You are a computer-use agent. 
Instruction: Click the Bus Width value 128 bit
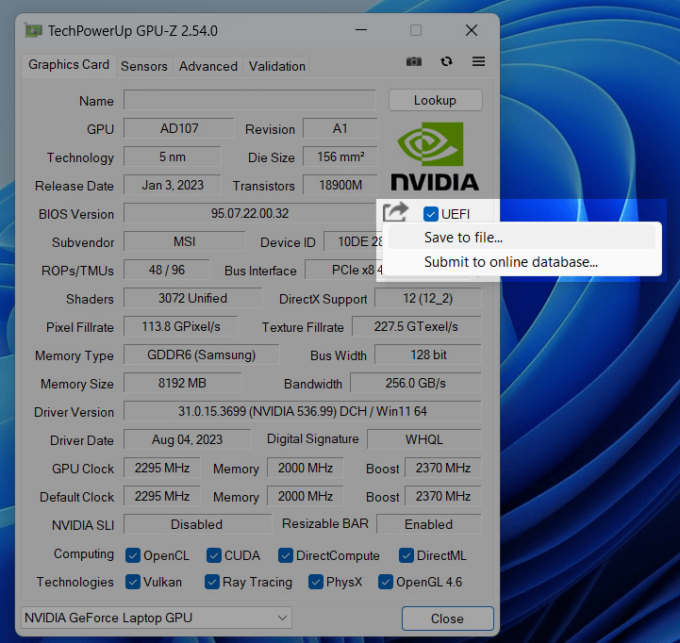pyautogui.click(x=428, y=355)
